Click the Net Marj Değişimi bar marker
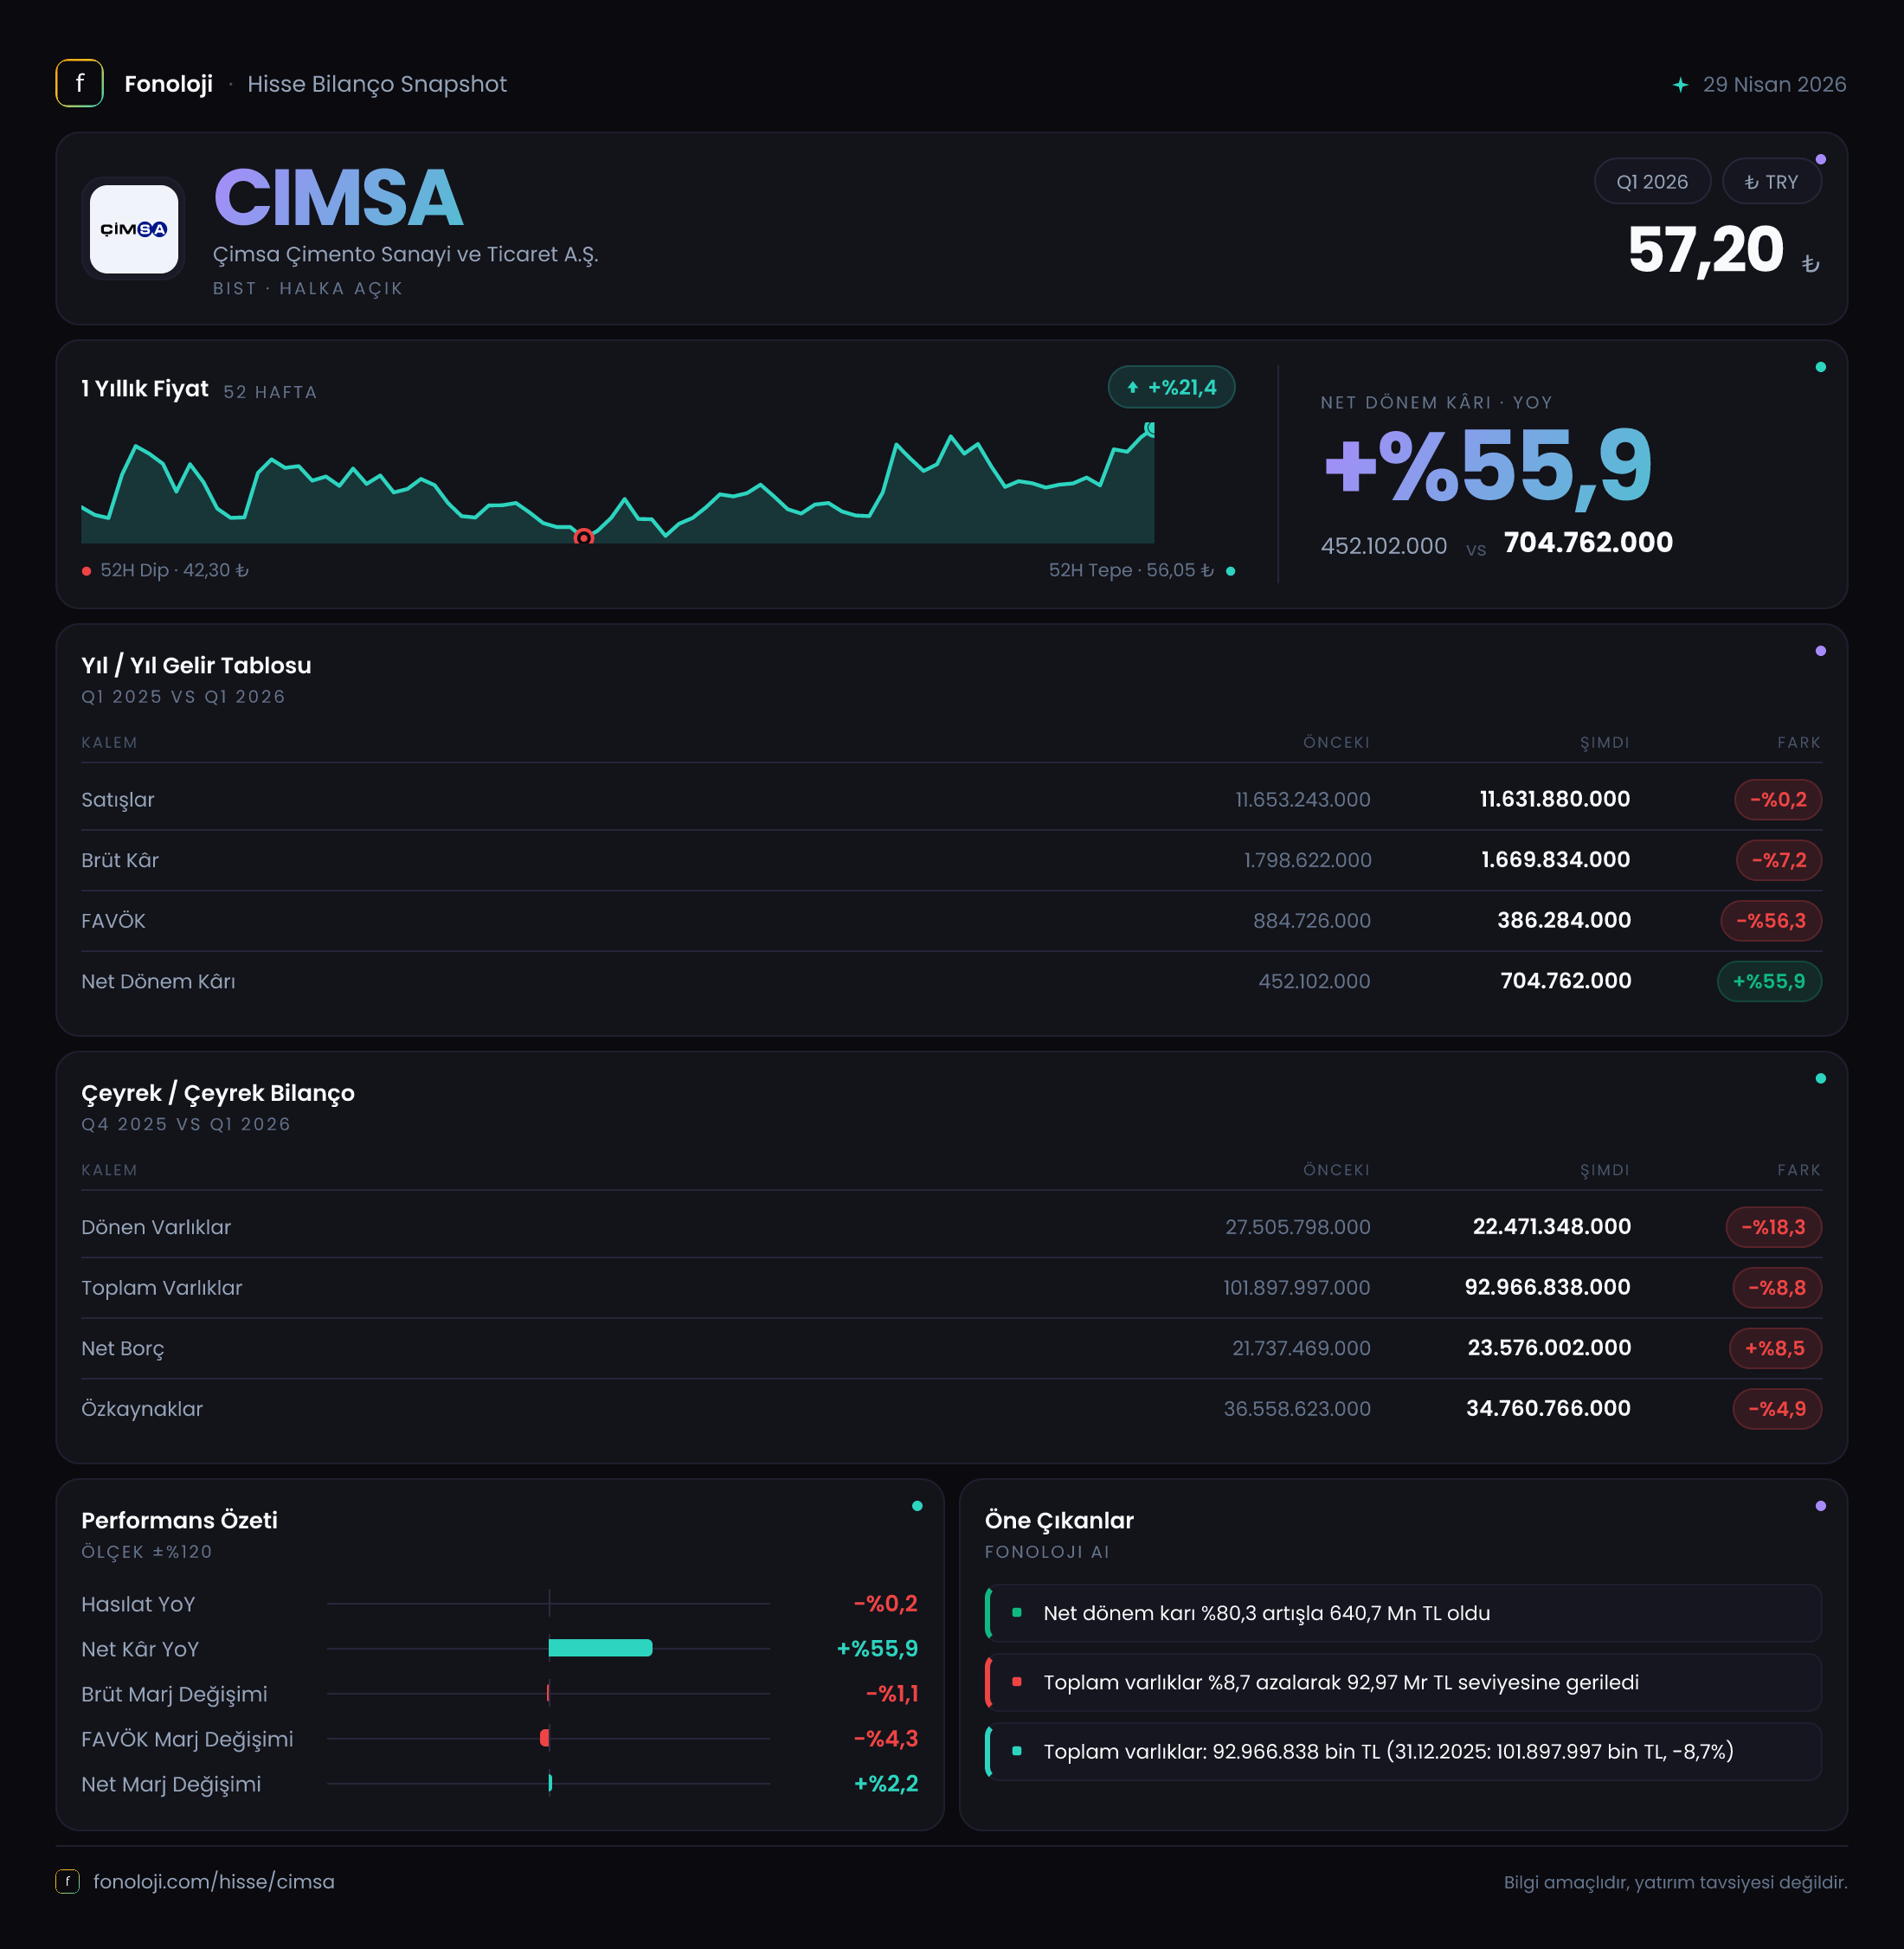This screenshot has height=1949, width=1904. (550, 1783)
